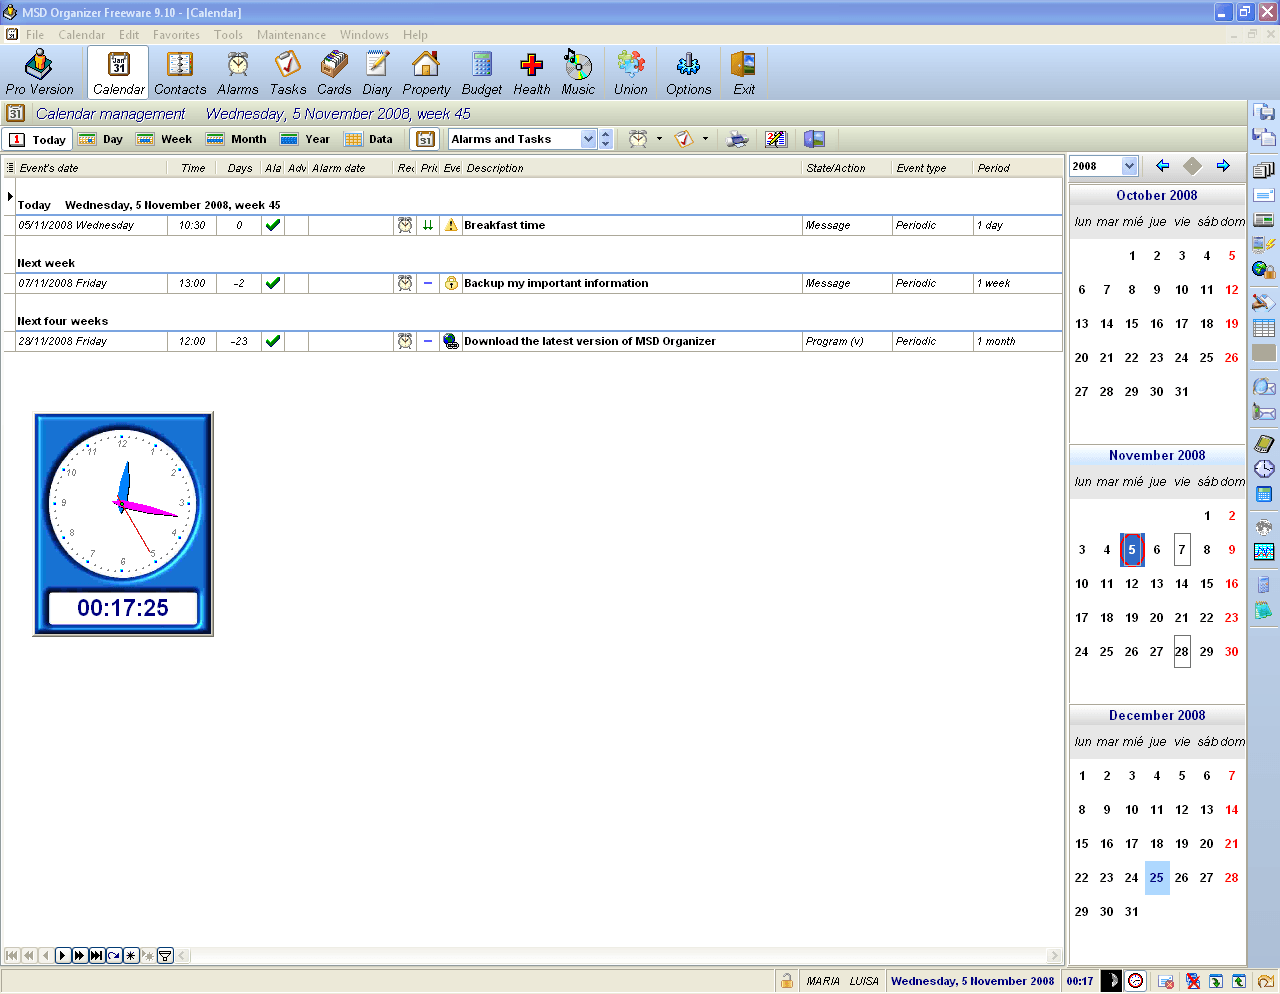The width and height of the screenshot is (1280, 994).
Task: Select November 28 in mini calendar
Action: (x=1182, y=651)
